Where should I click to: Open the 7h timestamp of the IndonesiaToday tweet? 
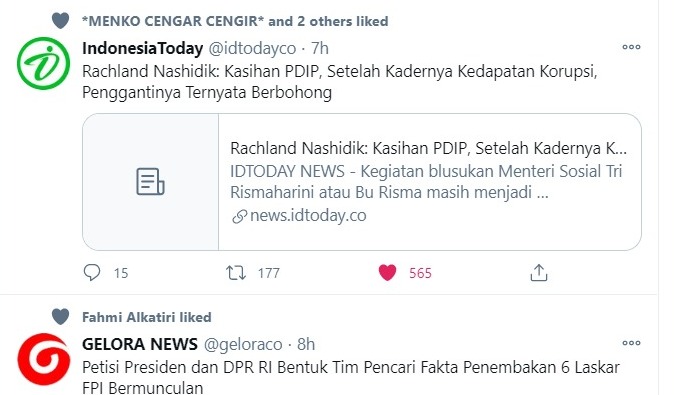[x=320, y=48]
